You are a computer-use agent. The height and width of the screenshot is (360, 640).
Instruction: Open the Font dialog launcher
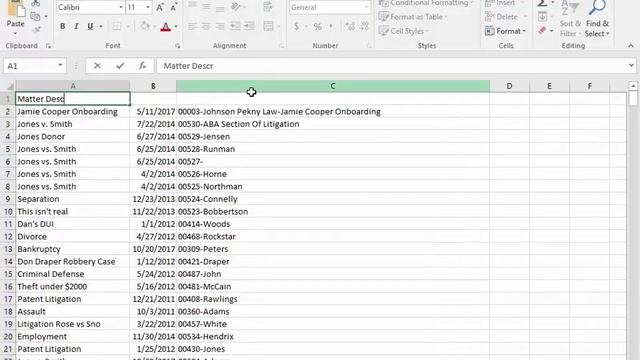177,46
